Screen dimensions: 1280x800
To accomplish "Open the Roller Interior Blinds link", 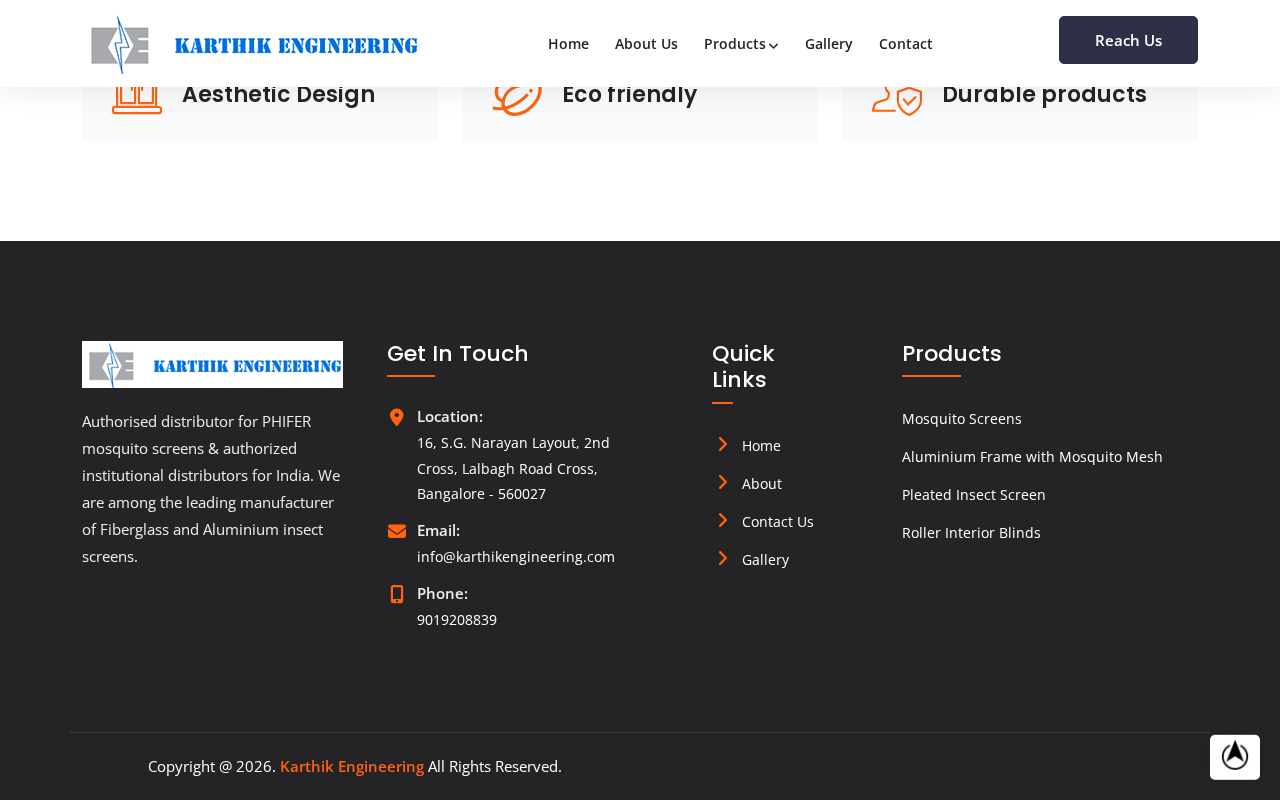I will (x=971, y=533).
